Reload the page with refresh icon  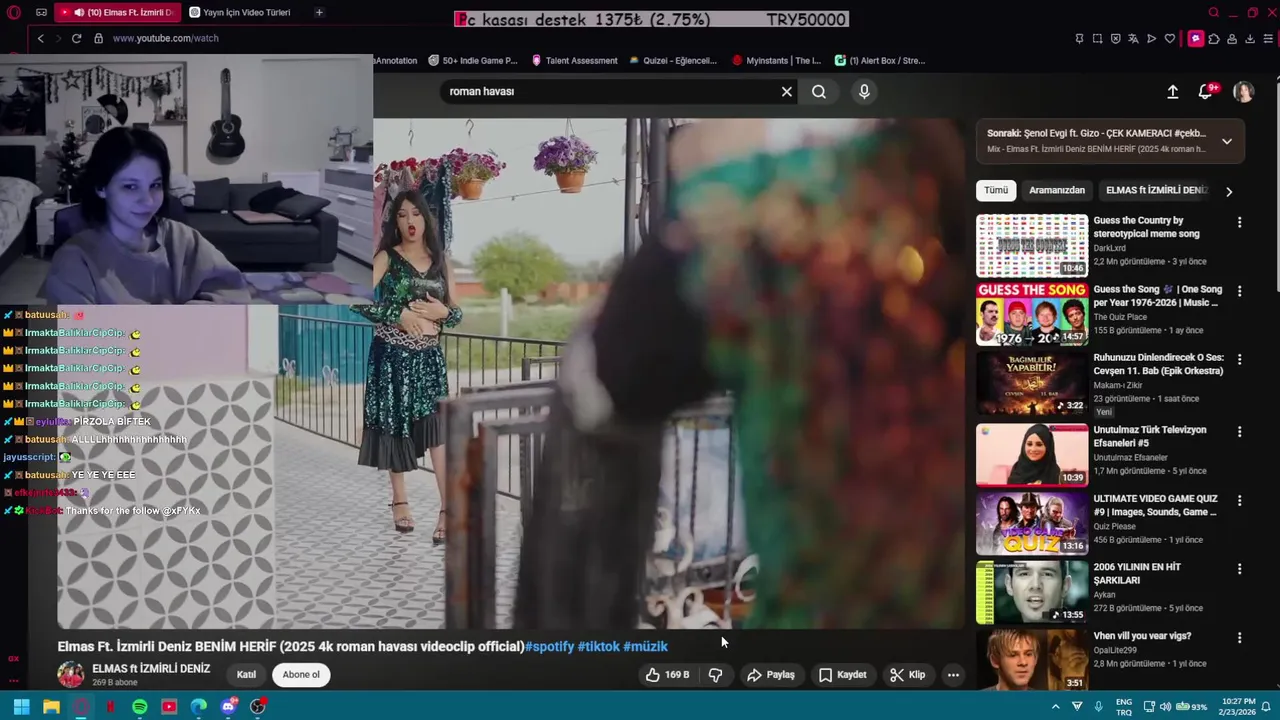click(76, 38)
